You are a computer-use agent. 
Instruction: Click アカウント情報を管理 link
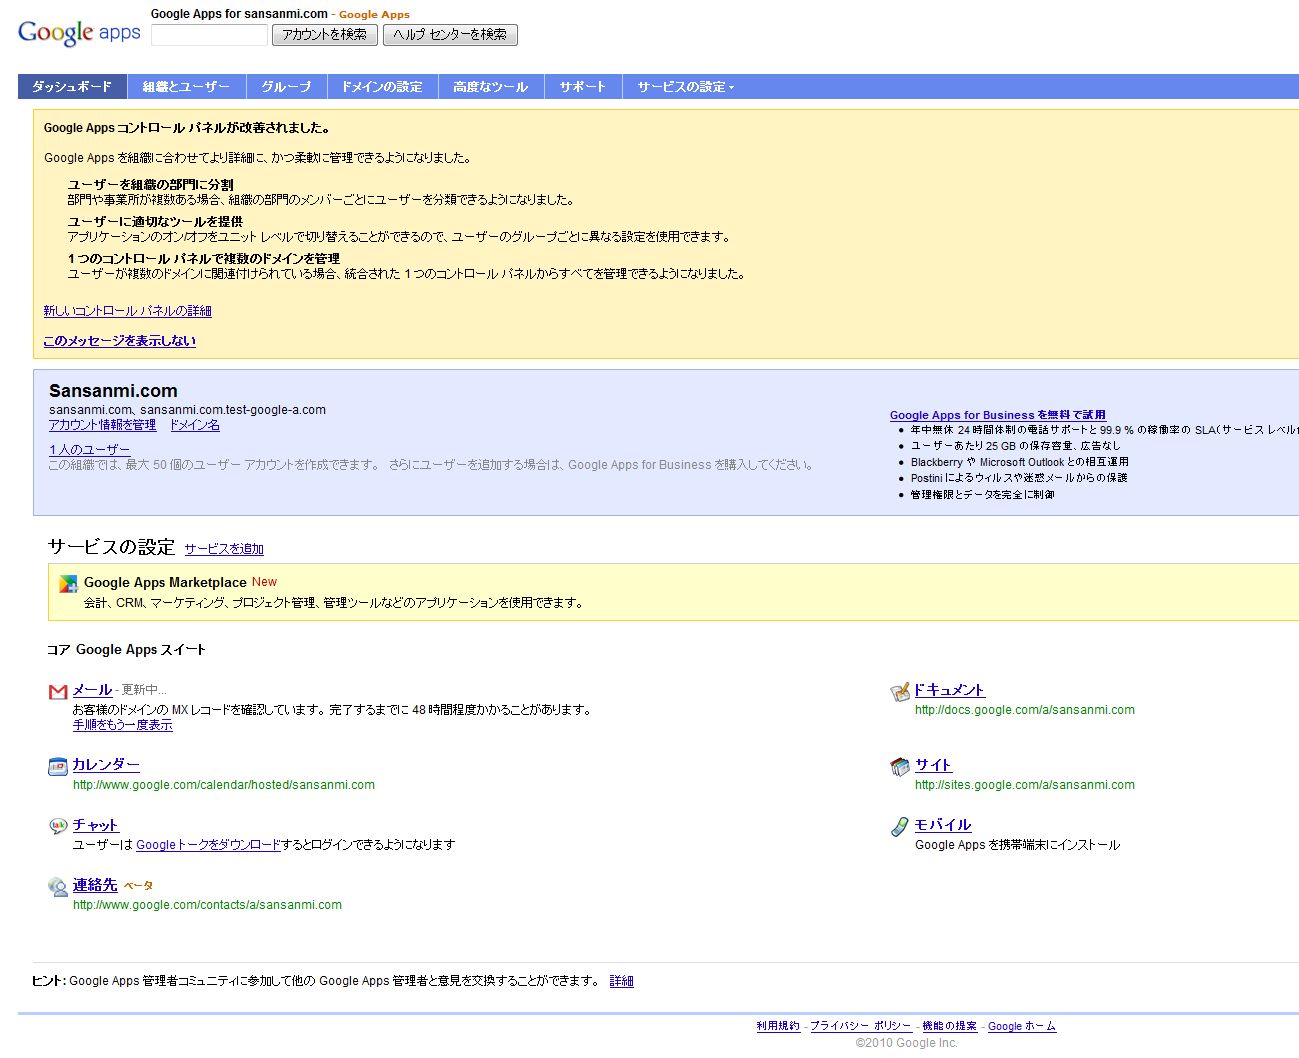tap(102, 425)
